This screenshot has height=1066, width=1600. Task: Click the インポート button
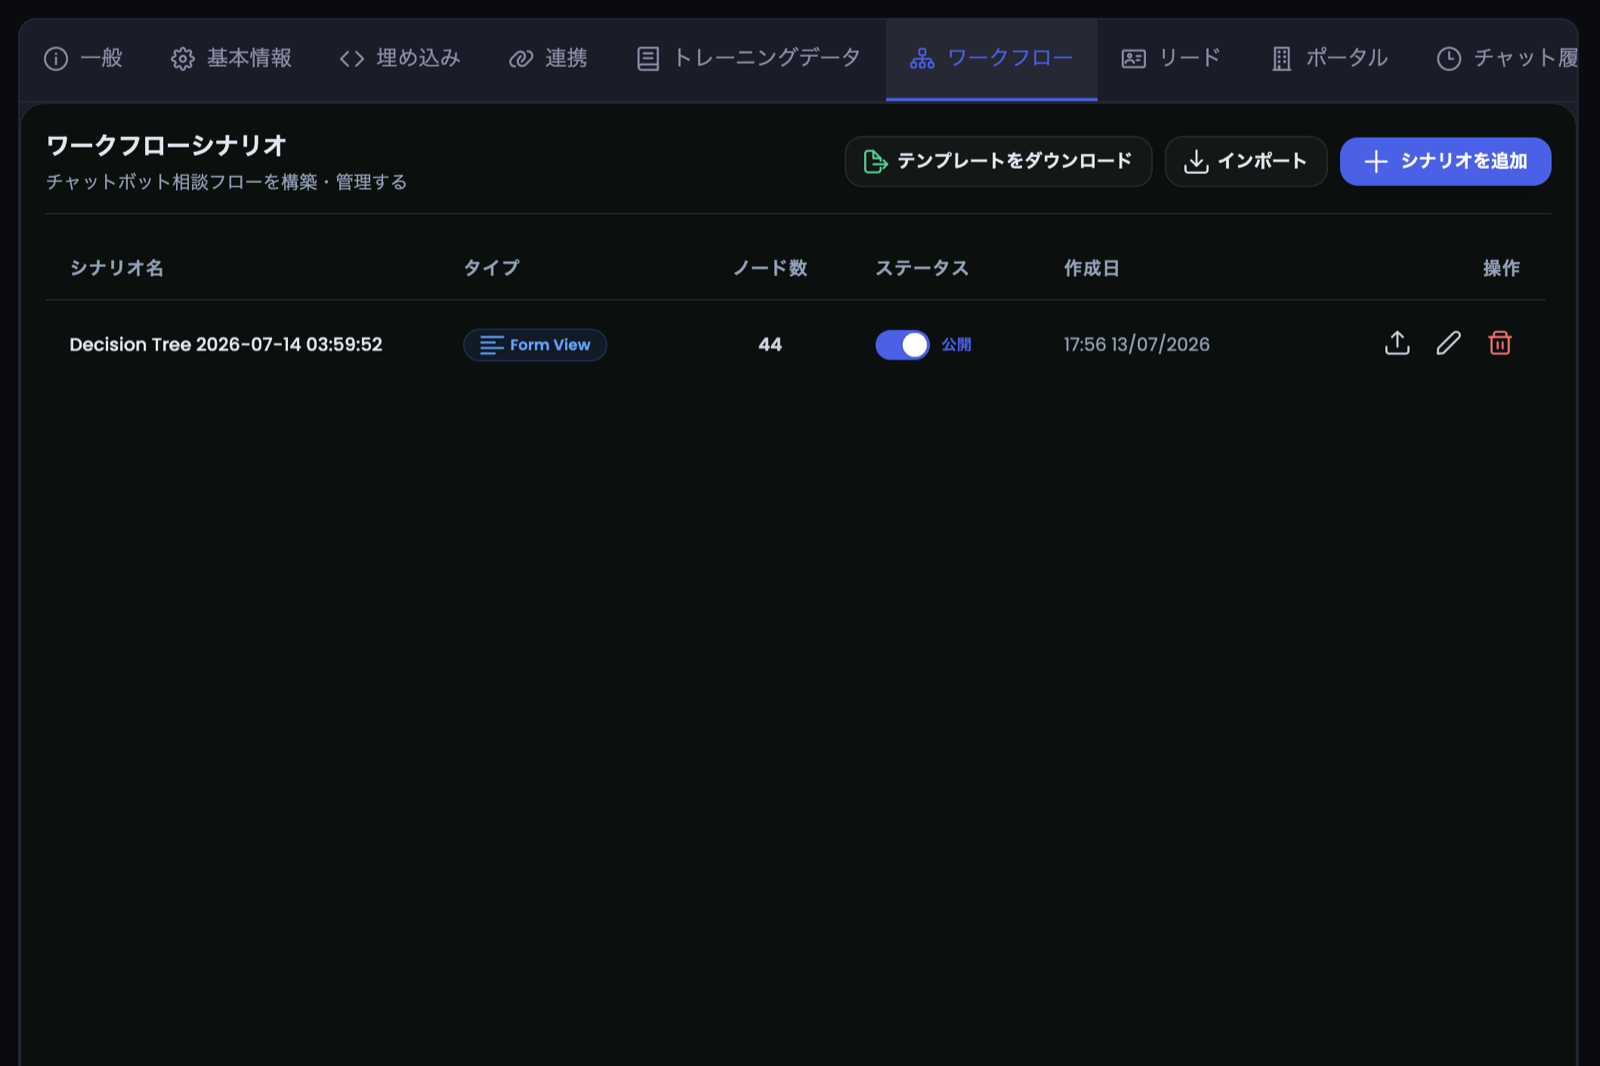(1246, 161)
